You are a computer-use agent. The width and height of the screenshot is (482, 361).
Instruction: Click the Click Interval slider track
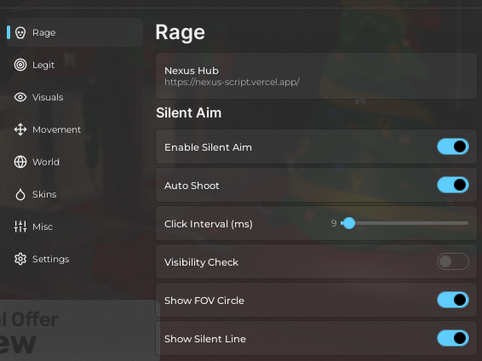coord(405,223)
